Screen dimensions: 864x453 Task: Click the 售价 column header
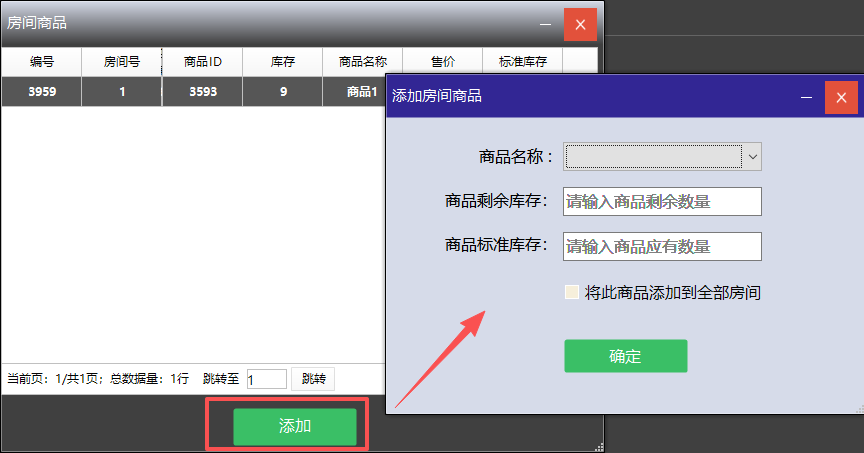point(442,62)
